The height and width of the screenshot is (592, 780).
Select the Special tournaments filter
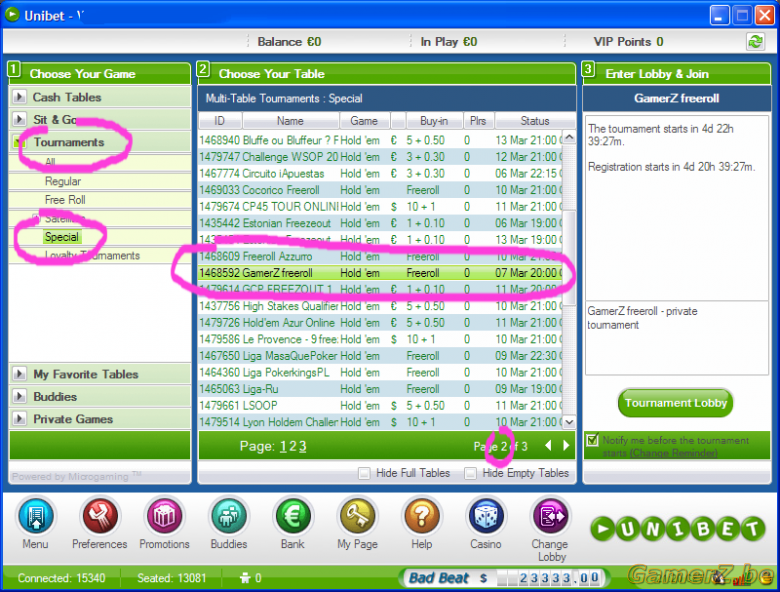coord(62,237)
